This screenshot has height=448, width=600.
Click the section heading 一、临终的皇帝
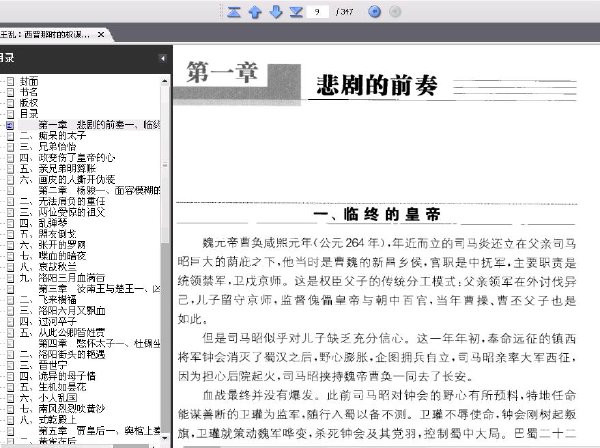tap(377, 214)
